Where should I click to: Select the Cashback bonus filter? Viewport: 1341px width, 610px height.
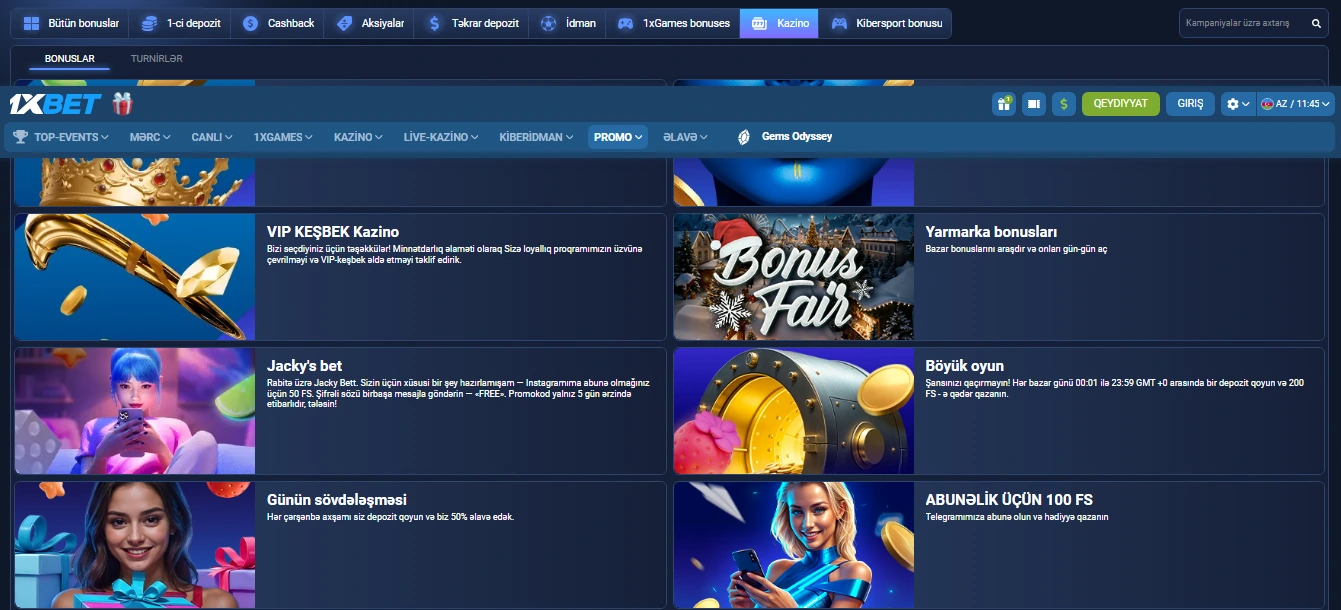[279, 23]
